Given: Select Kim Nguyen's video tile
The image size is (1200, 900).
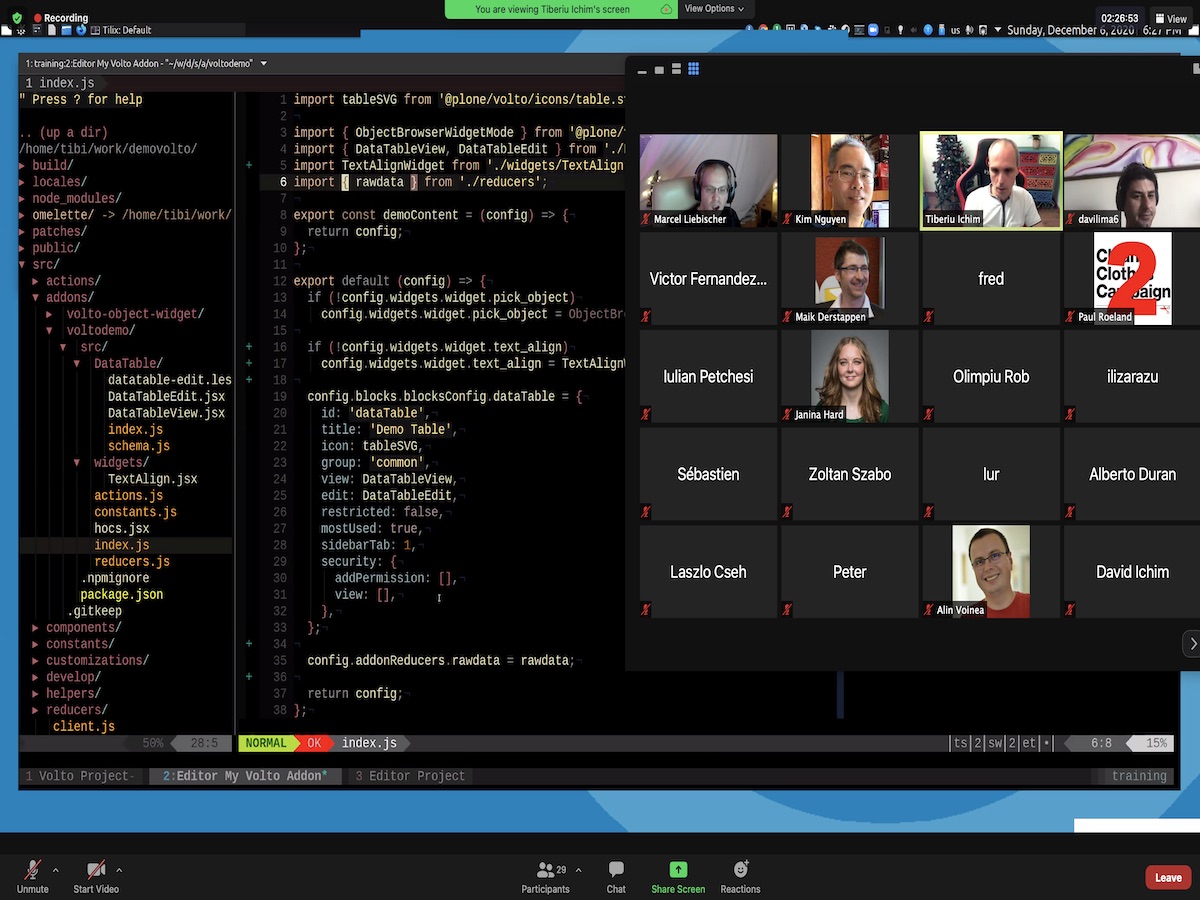Looking at the screenshot, I should pos(849,181).
